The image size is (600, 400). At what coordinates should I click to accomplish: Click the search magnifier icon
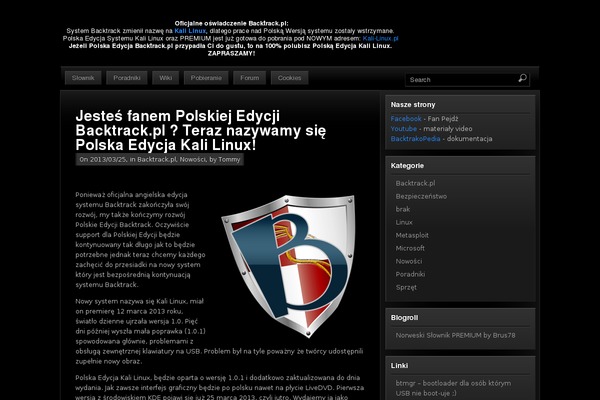tap(522, 78)
